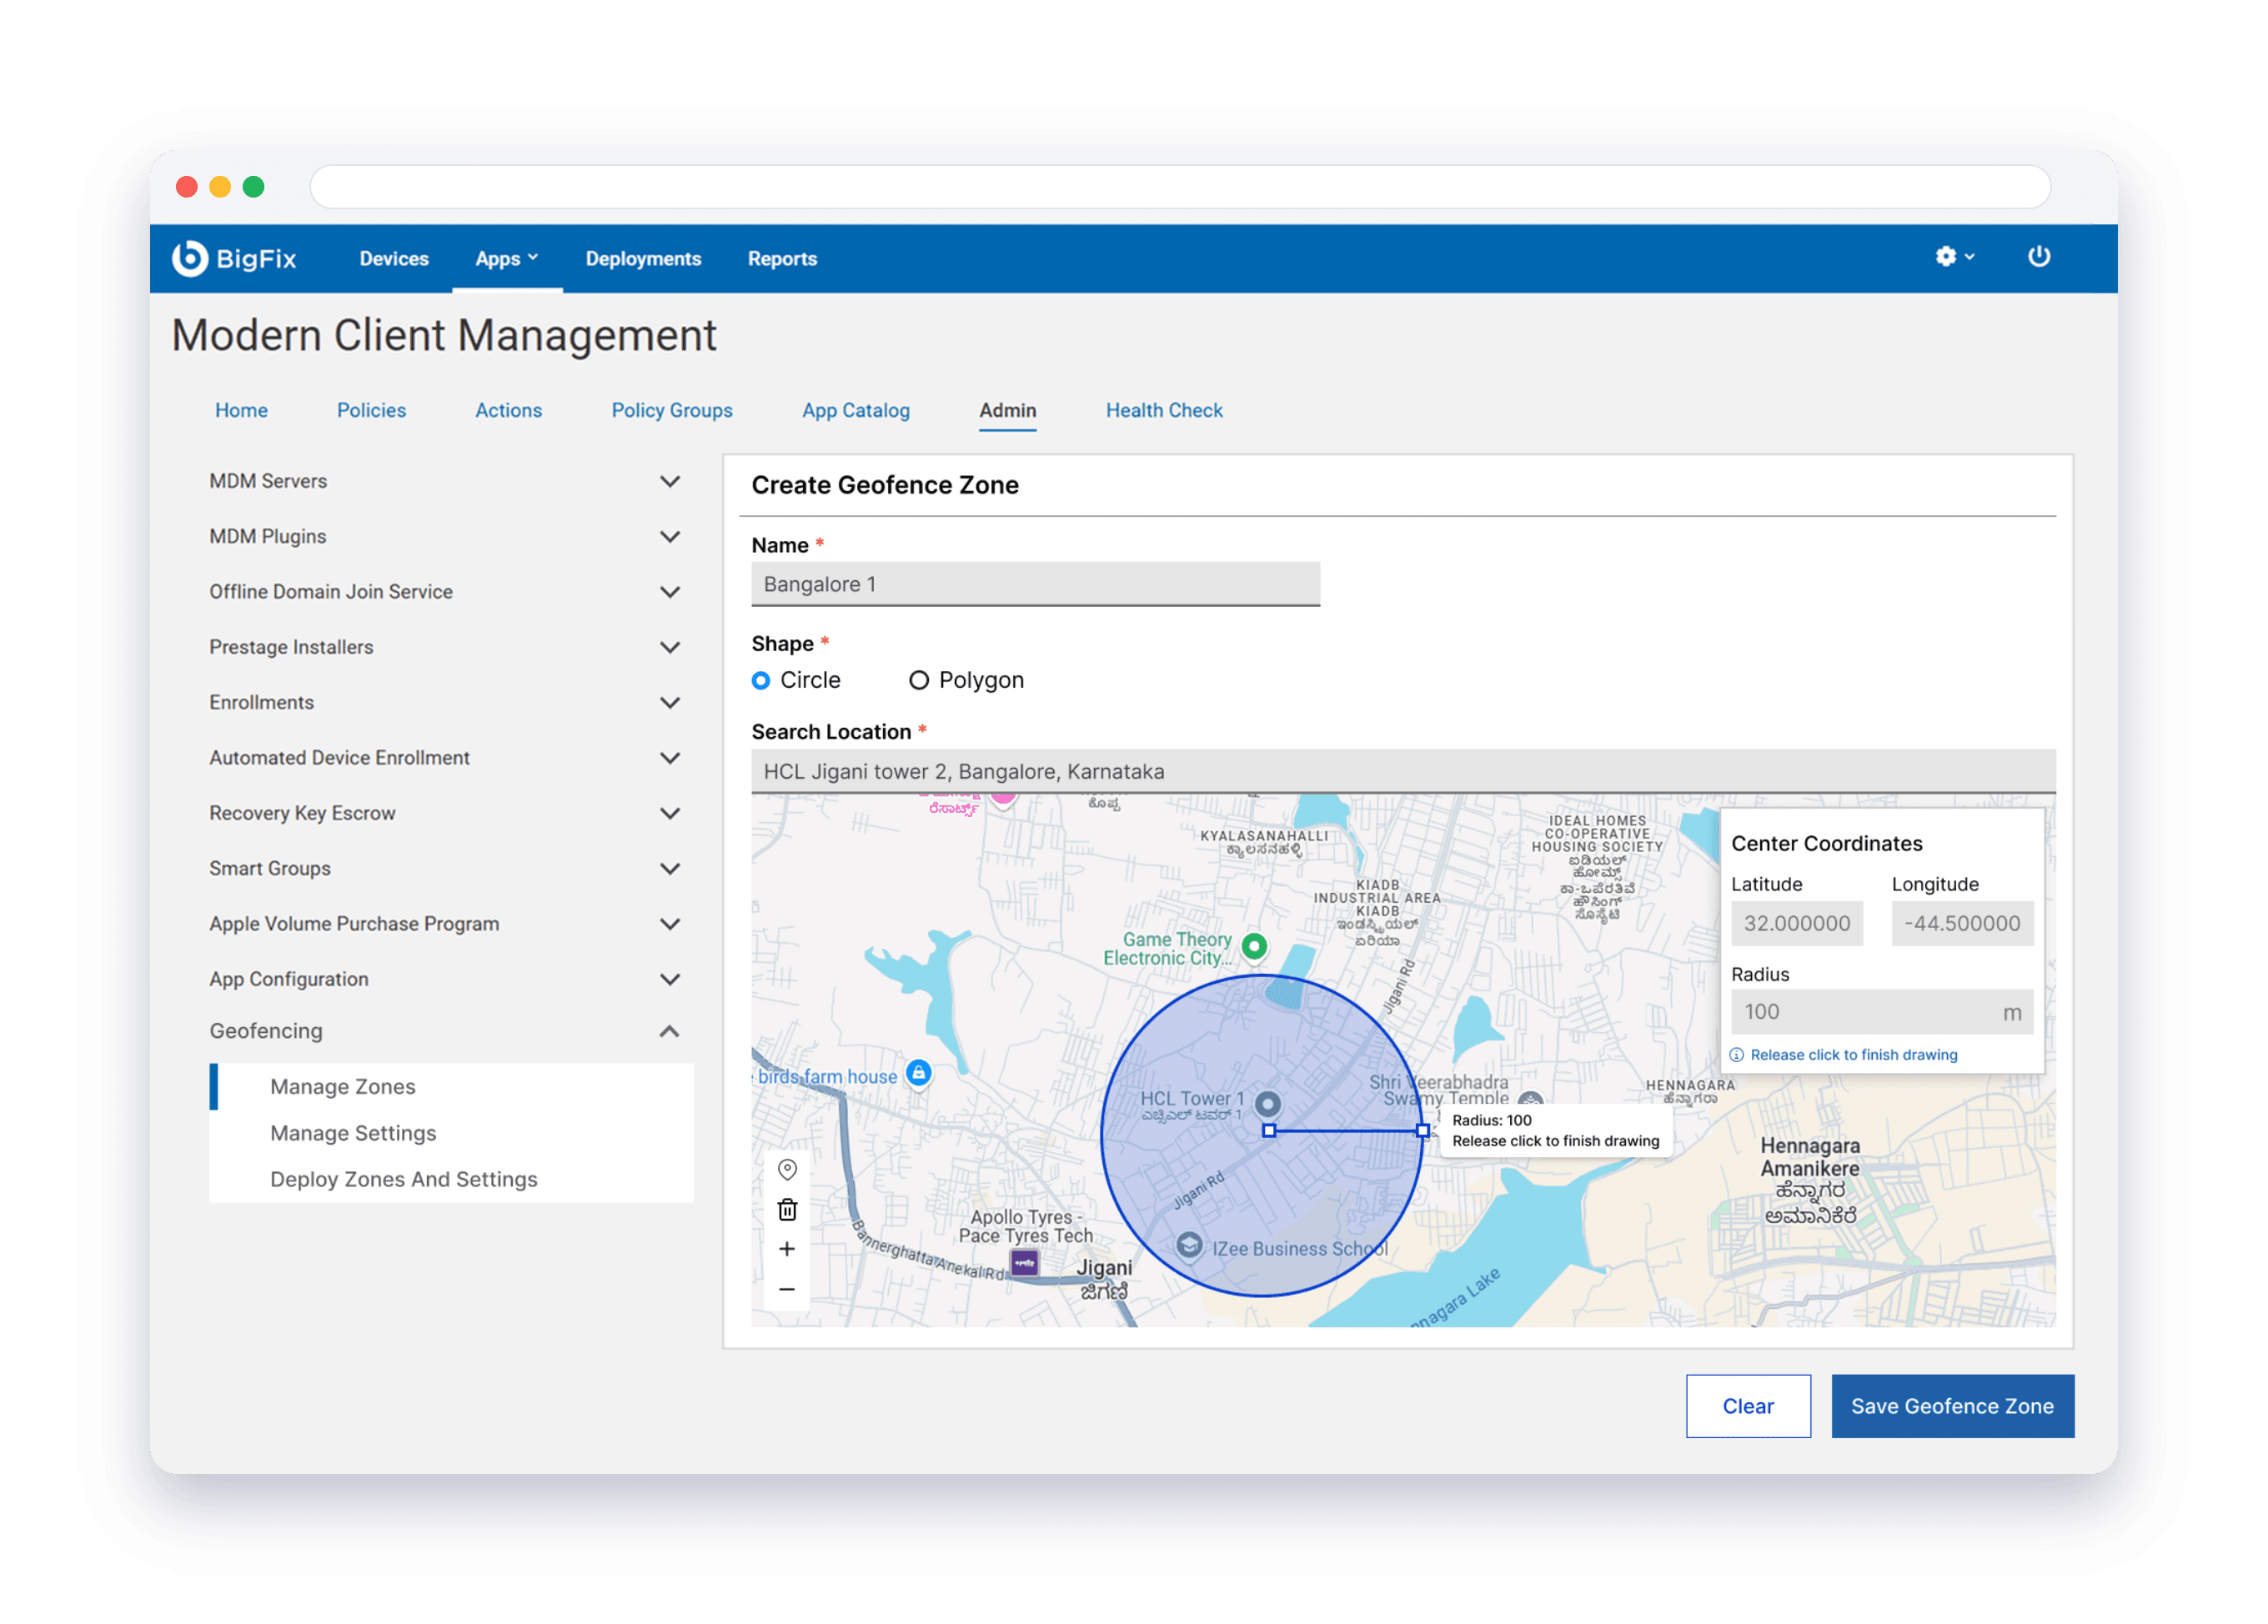This screenshot has height=1624, width=2268.
Task: Click the Modern Client Management heading
Action: (444, 336)
